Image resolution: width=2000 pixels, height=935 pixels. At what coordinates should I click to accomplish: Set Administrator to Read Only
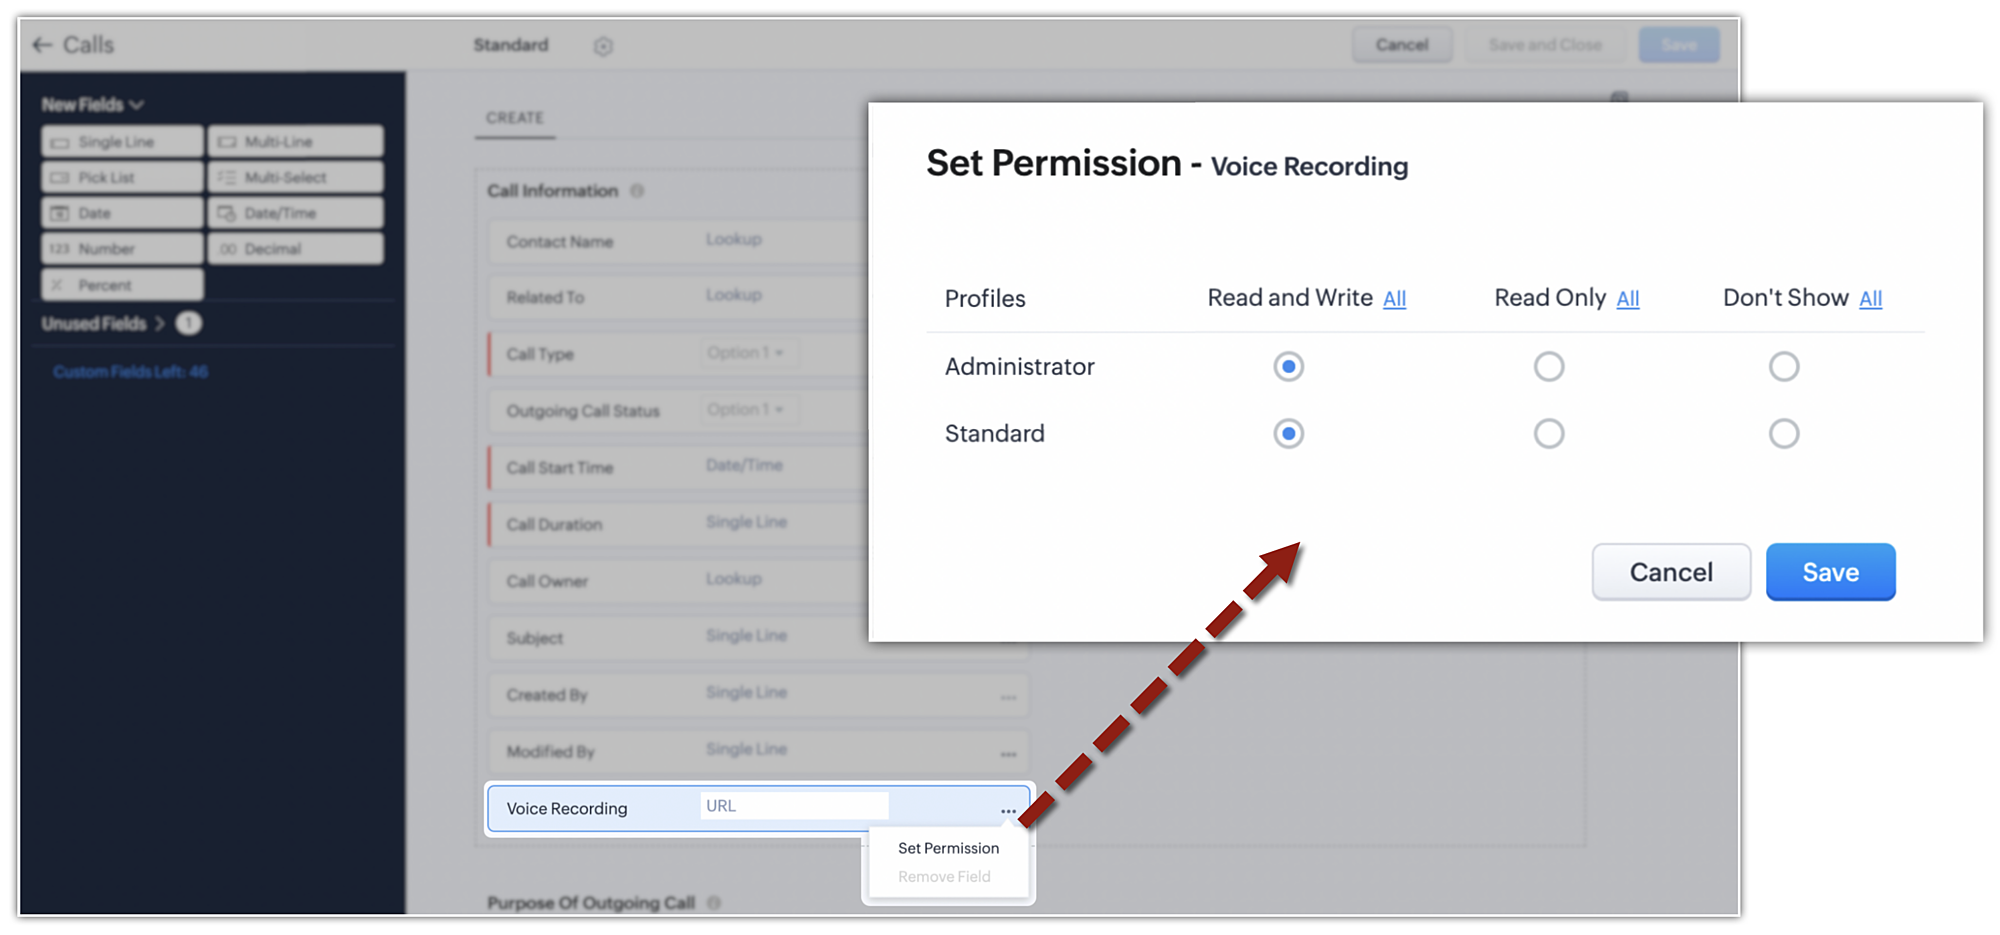pyautogui.click(x=1548, y=367)
